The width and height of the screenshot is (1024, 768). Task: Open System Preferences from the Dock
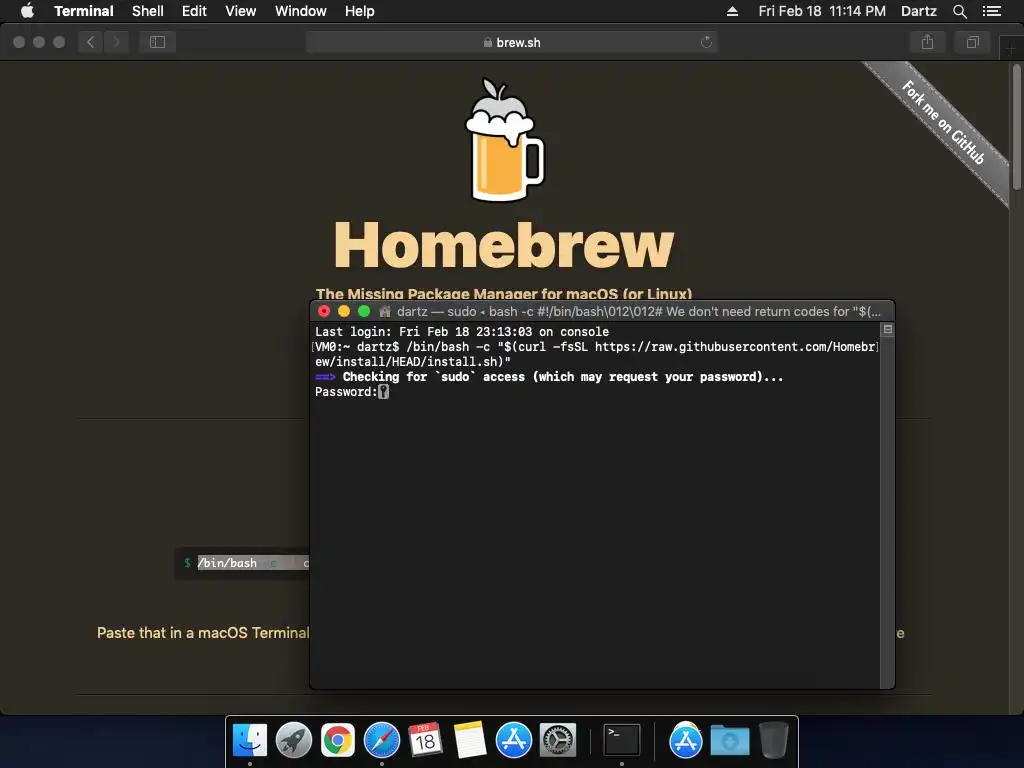tap(557, 741)
